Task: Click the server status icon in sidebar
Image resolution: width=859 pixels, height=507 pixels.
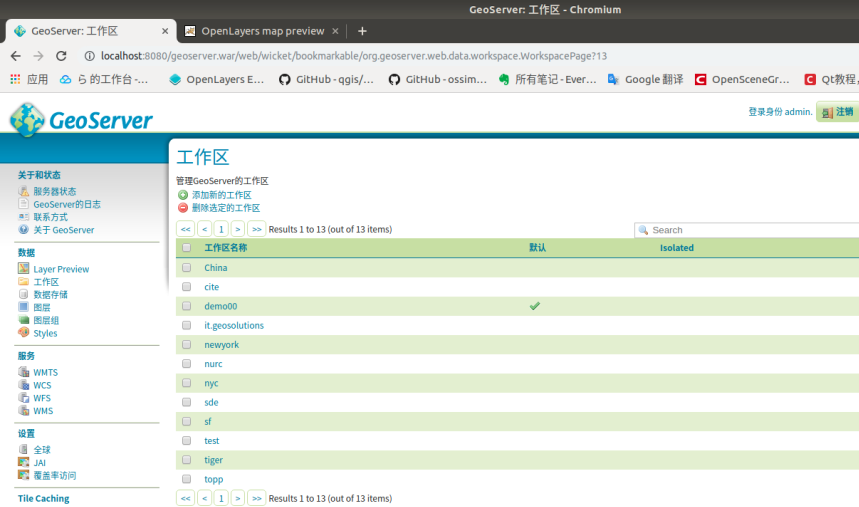Action: click(x=23, y=191)
